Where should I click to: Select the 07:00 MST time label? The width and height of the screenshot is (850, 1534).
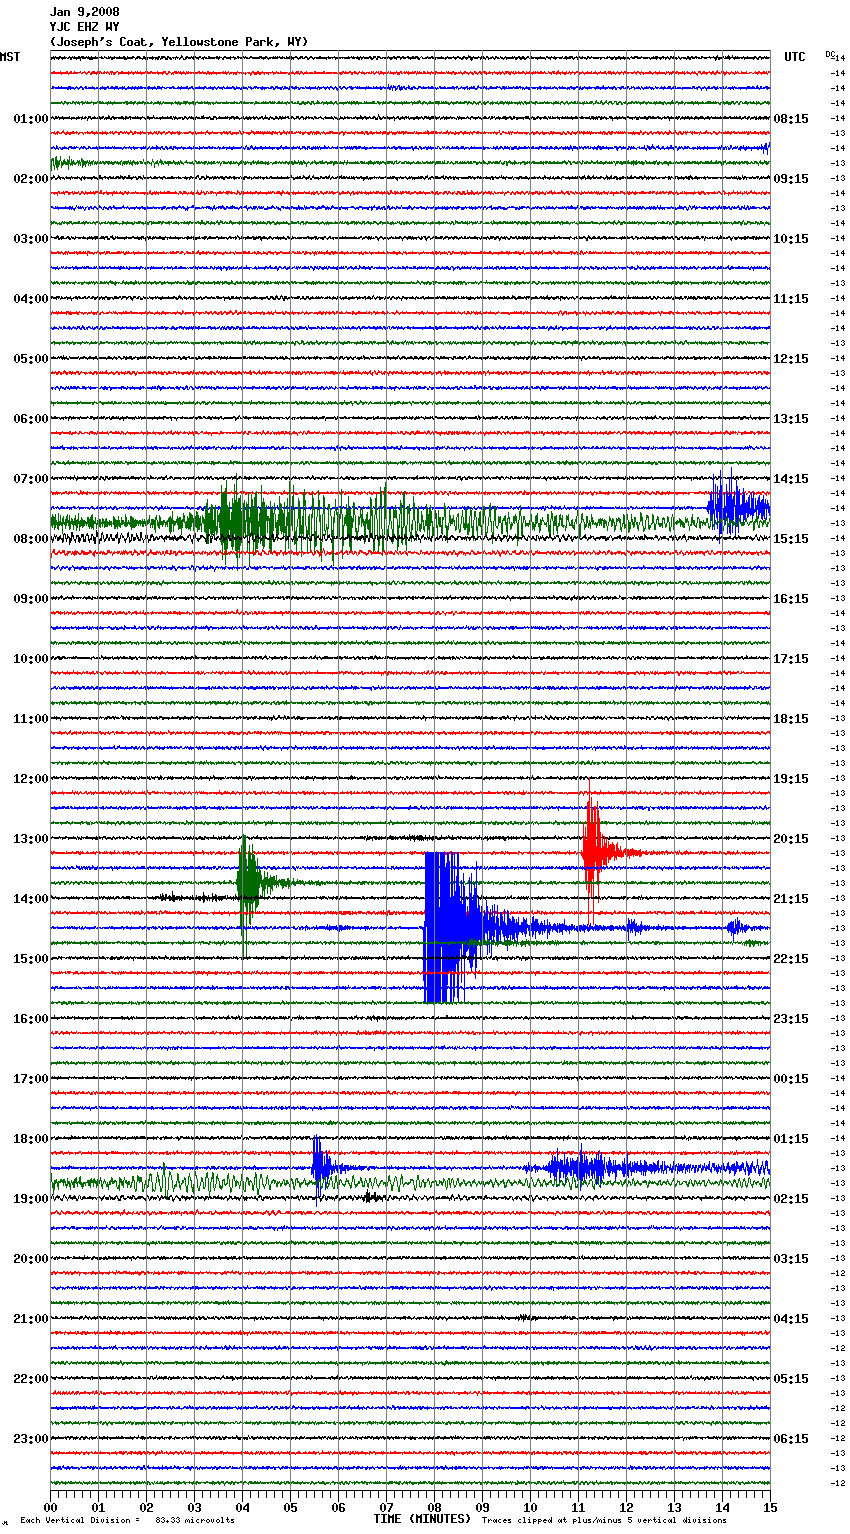(31, 479)
